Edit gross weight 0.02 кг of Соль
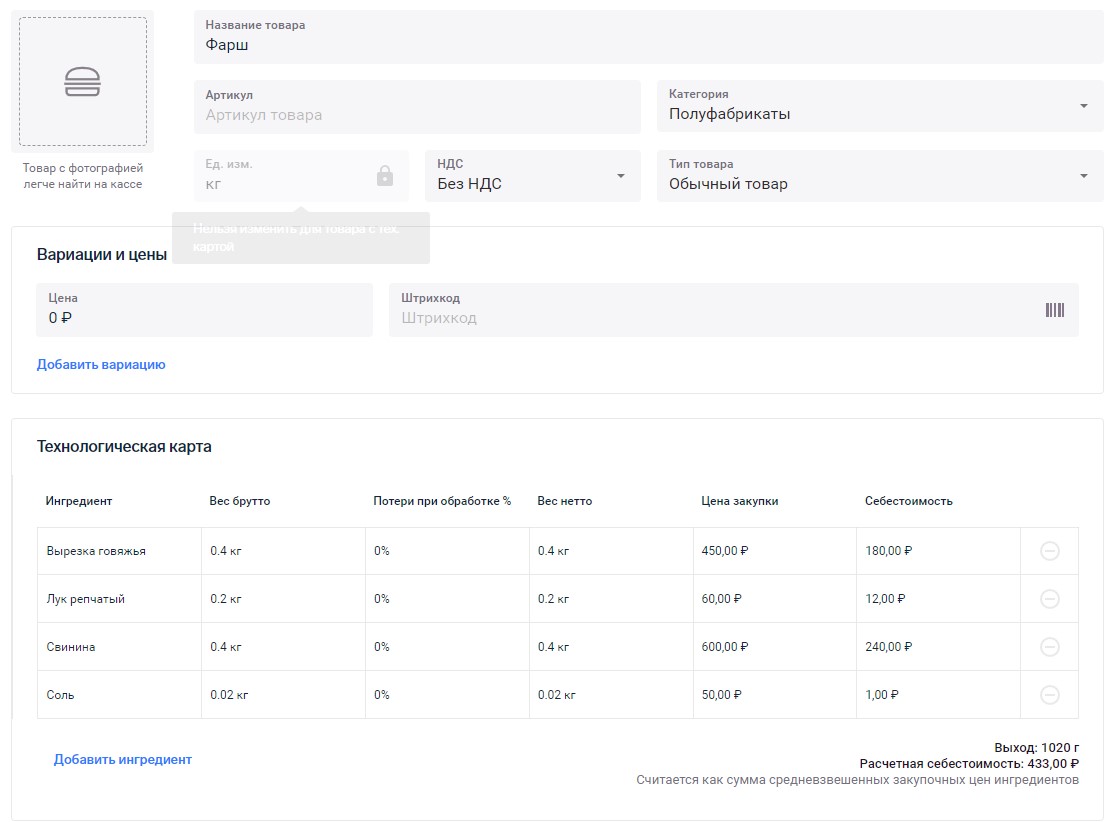The width and height of the screenshot is (1104, 822). click(283, 695)
